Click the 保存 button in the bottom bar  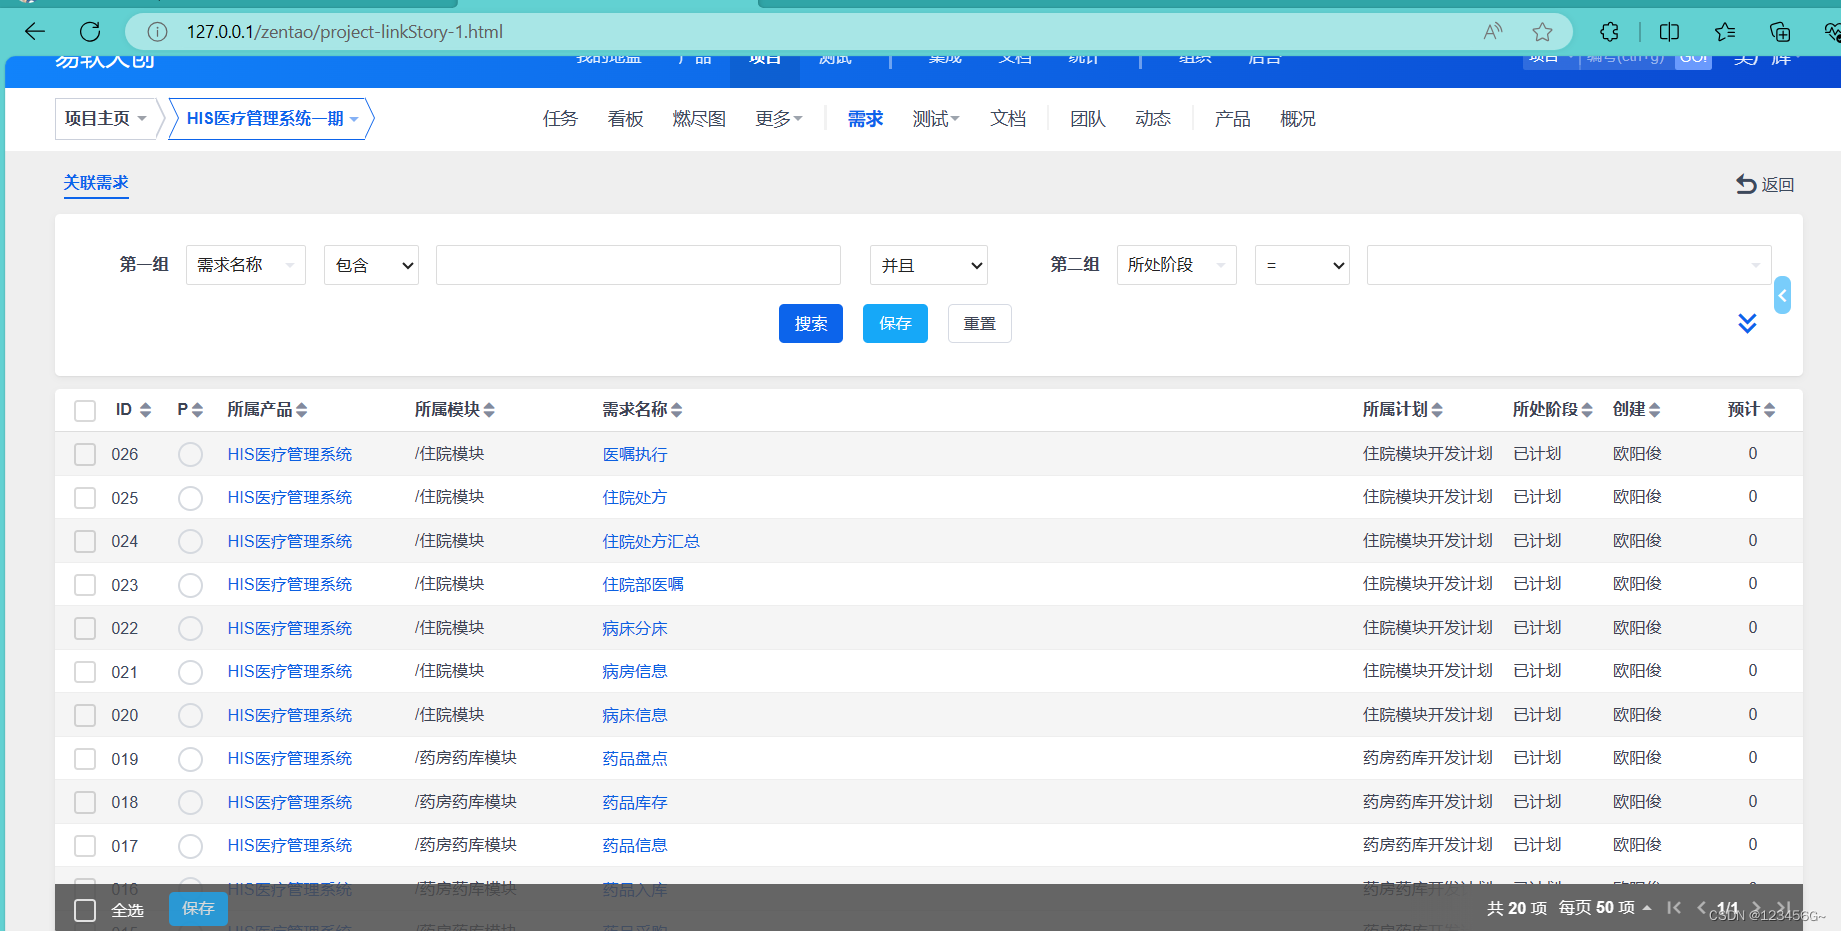coord(198,908)
